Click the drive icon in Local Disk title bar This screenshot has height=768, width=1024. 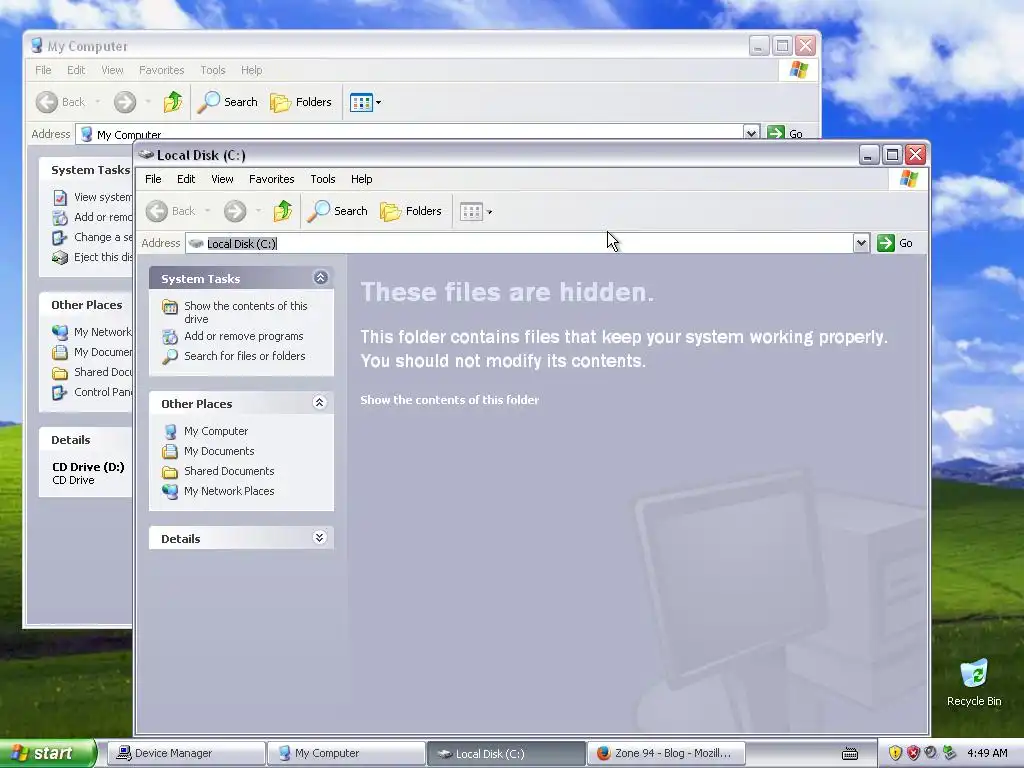146,155
